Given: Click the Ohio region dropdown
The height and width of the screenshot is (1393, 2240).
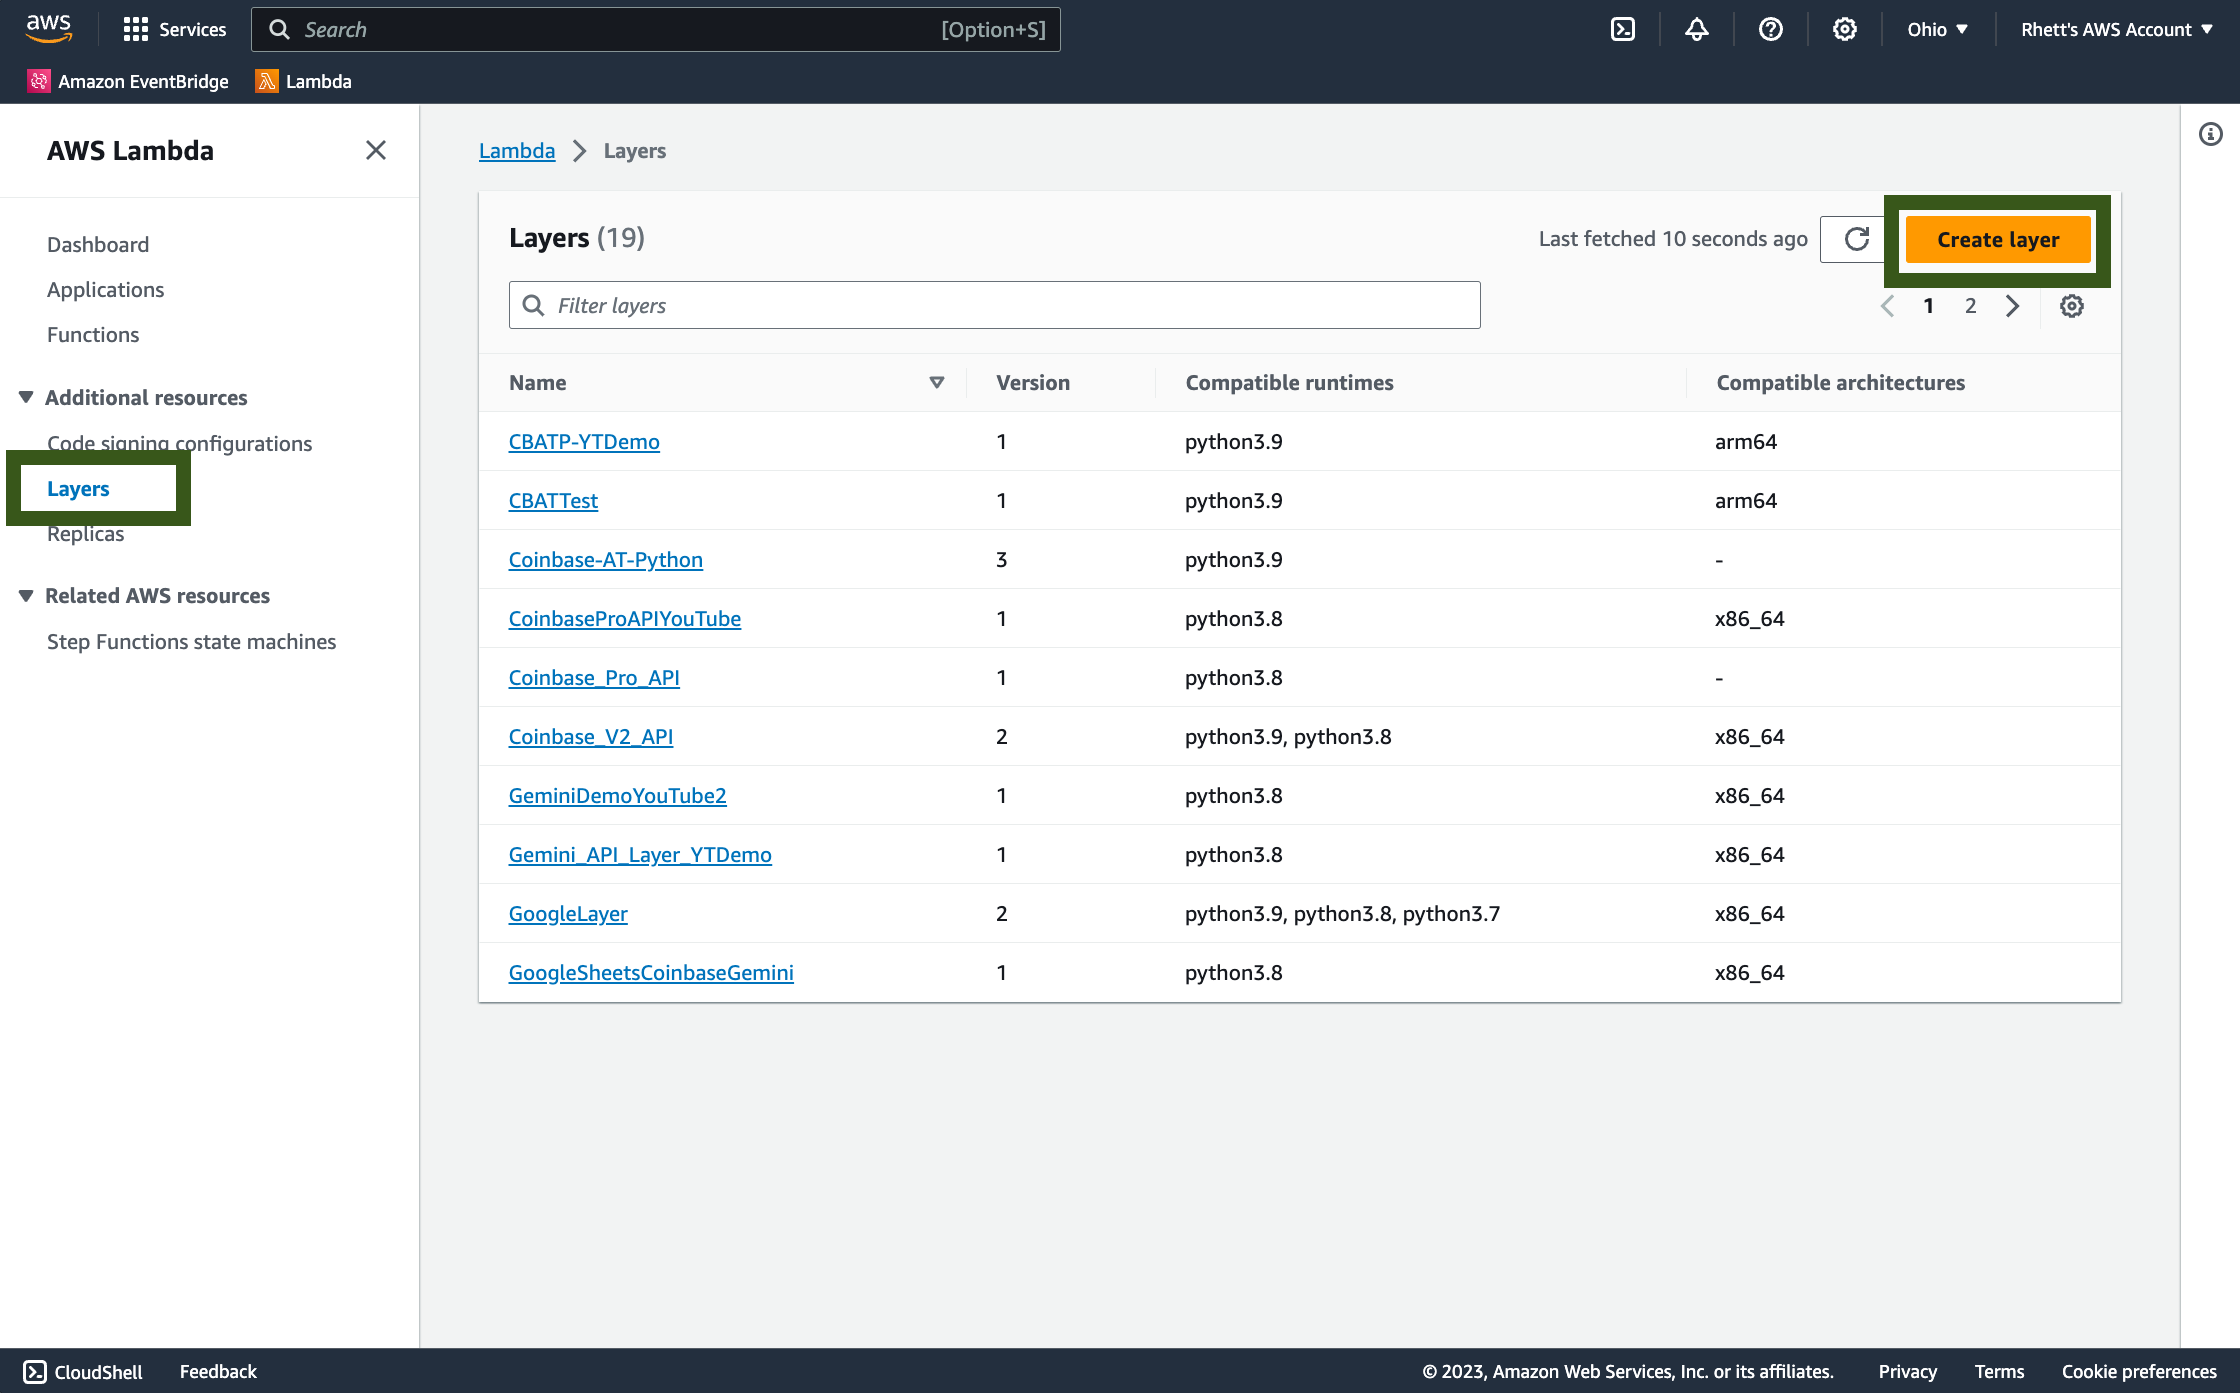Looking at the screenshot, I should pyautogui.click(x=1934, y=27).
